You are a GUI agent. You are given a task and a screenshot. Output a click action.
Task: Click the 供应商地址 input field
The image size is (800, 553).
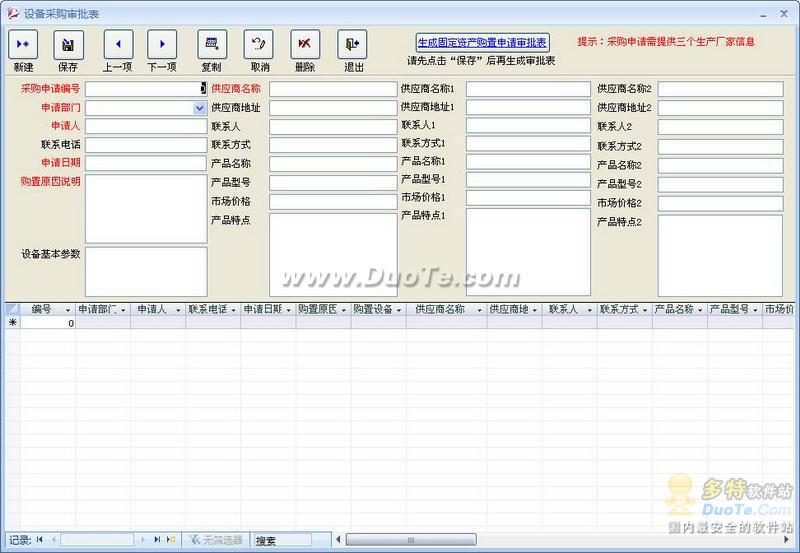(333, 108)
